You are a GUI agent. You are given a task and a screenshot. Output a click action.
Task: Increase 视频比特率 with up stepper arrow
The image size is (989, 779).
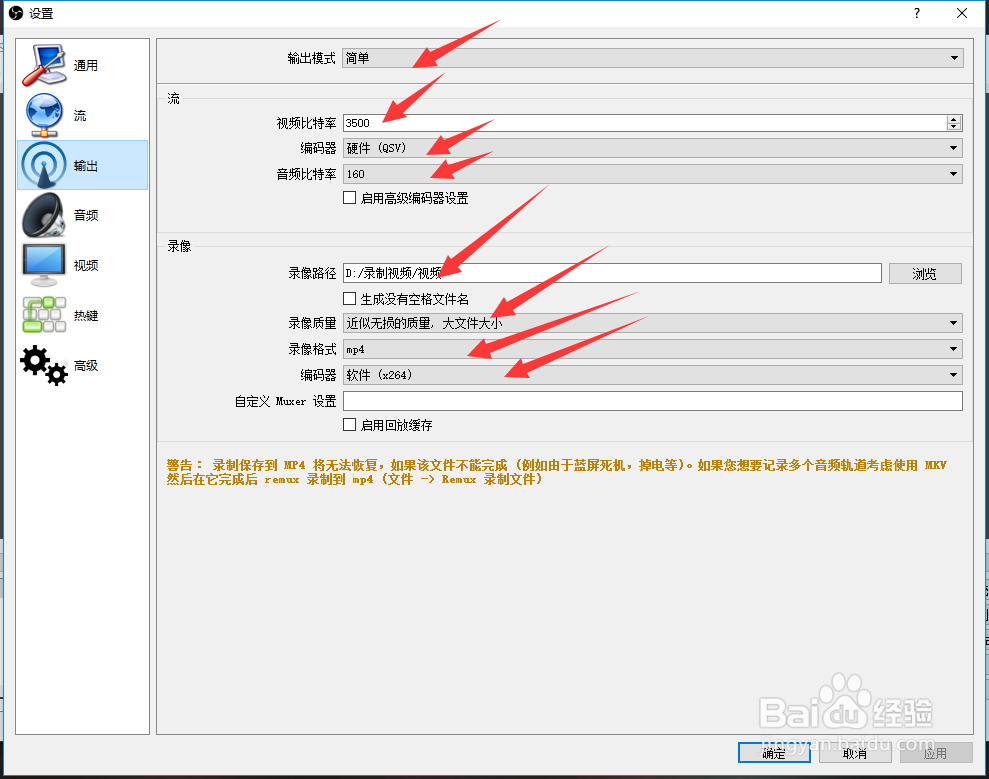(954, 119)
